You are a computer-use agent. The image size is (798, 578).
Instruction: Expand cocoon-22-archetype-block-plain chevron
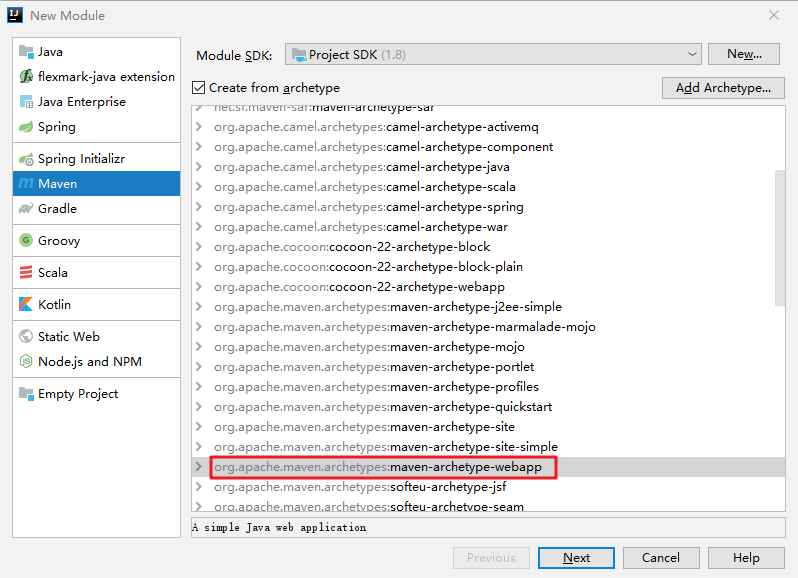pyautogui.click(x=199, y=267)
